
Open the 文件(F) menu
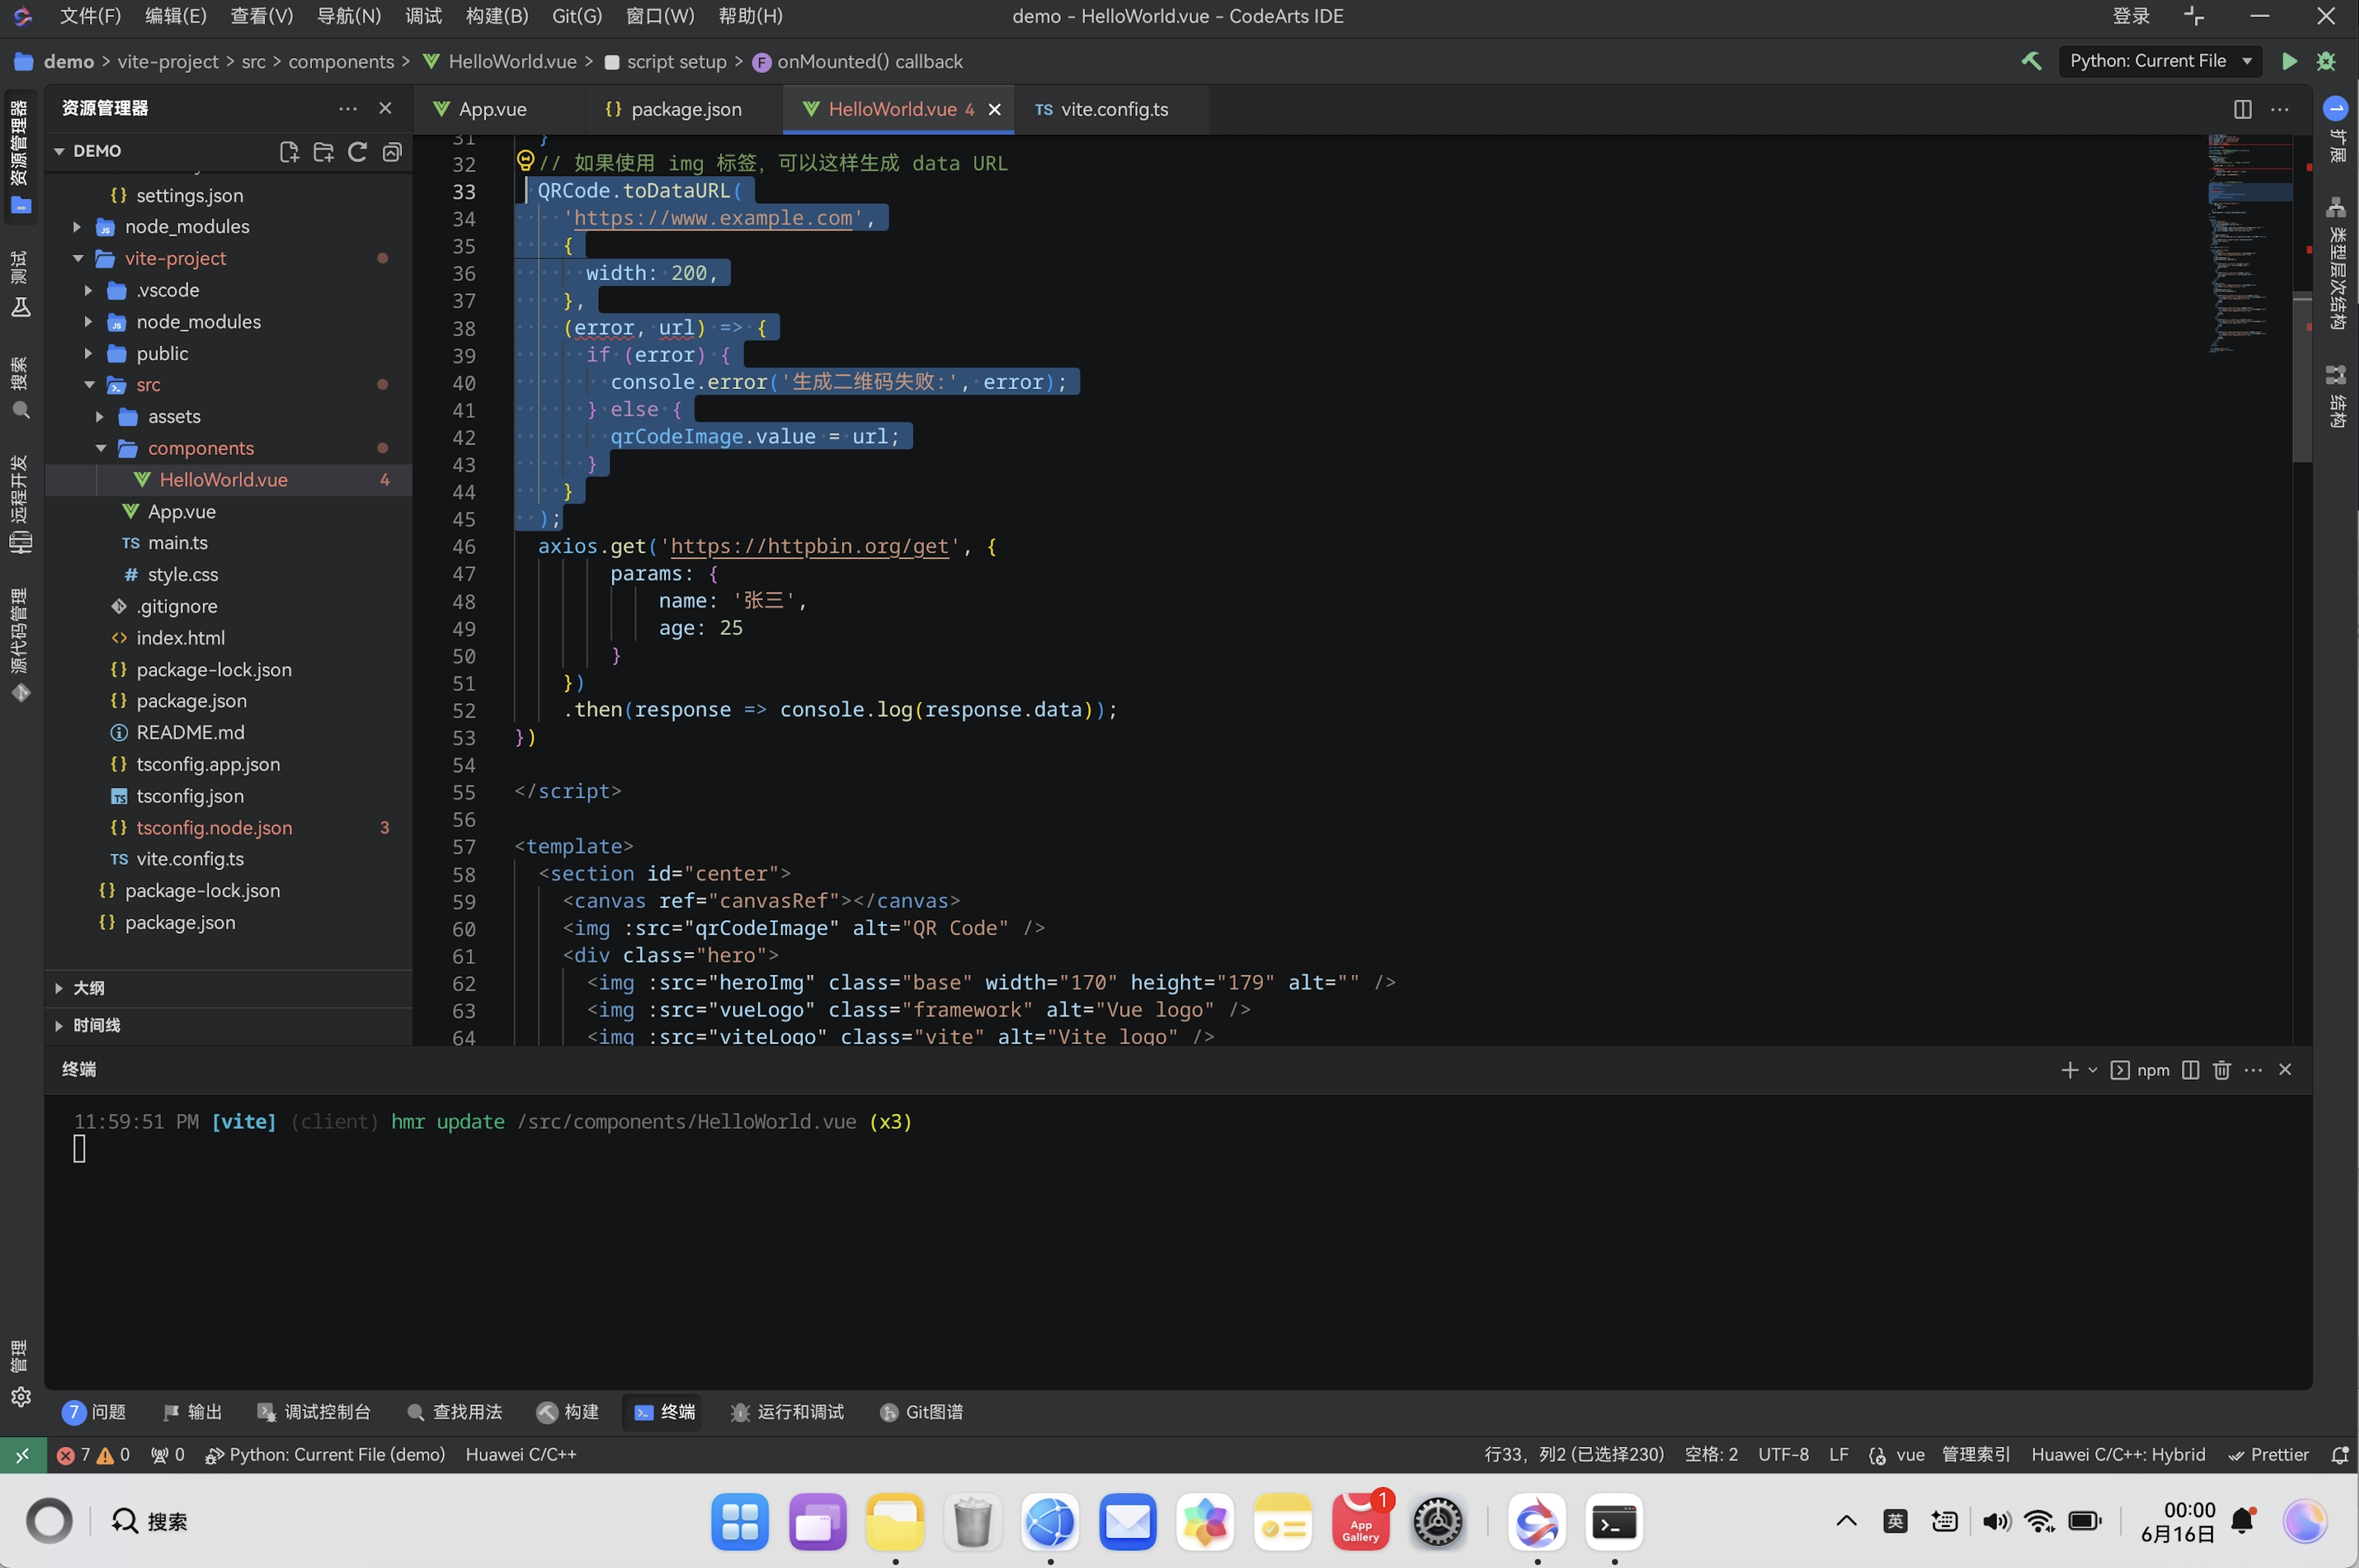90,16
